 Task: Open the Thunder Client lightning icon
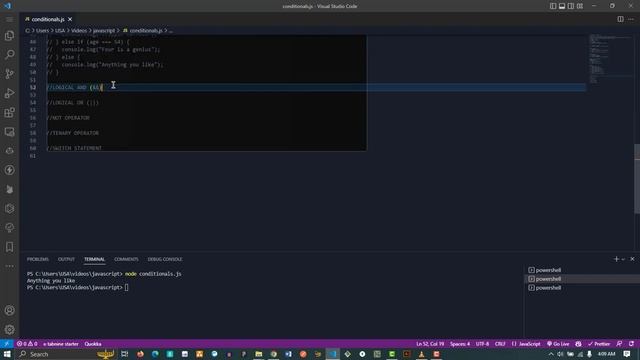click(9, 170)
